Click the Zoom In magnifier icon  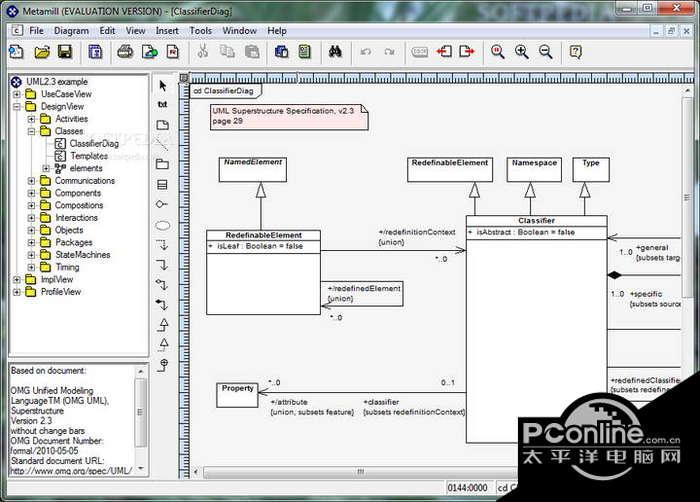click(x=521, y=52)
